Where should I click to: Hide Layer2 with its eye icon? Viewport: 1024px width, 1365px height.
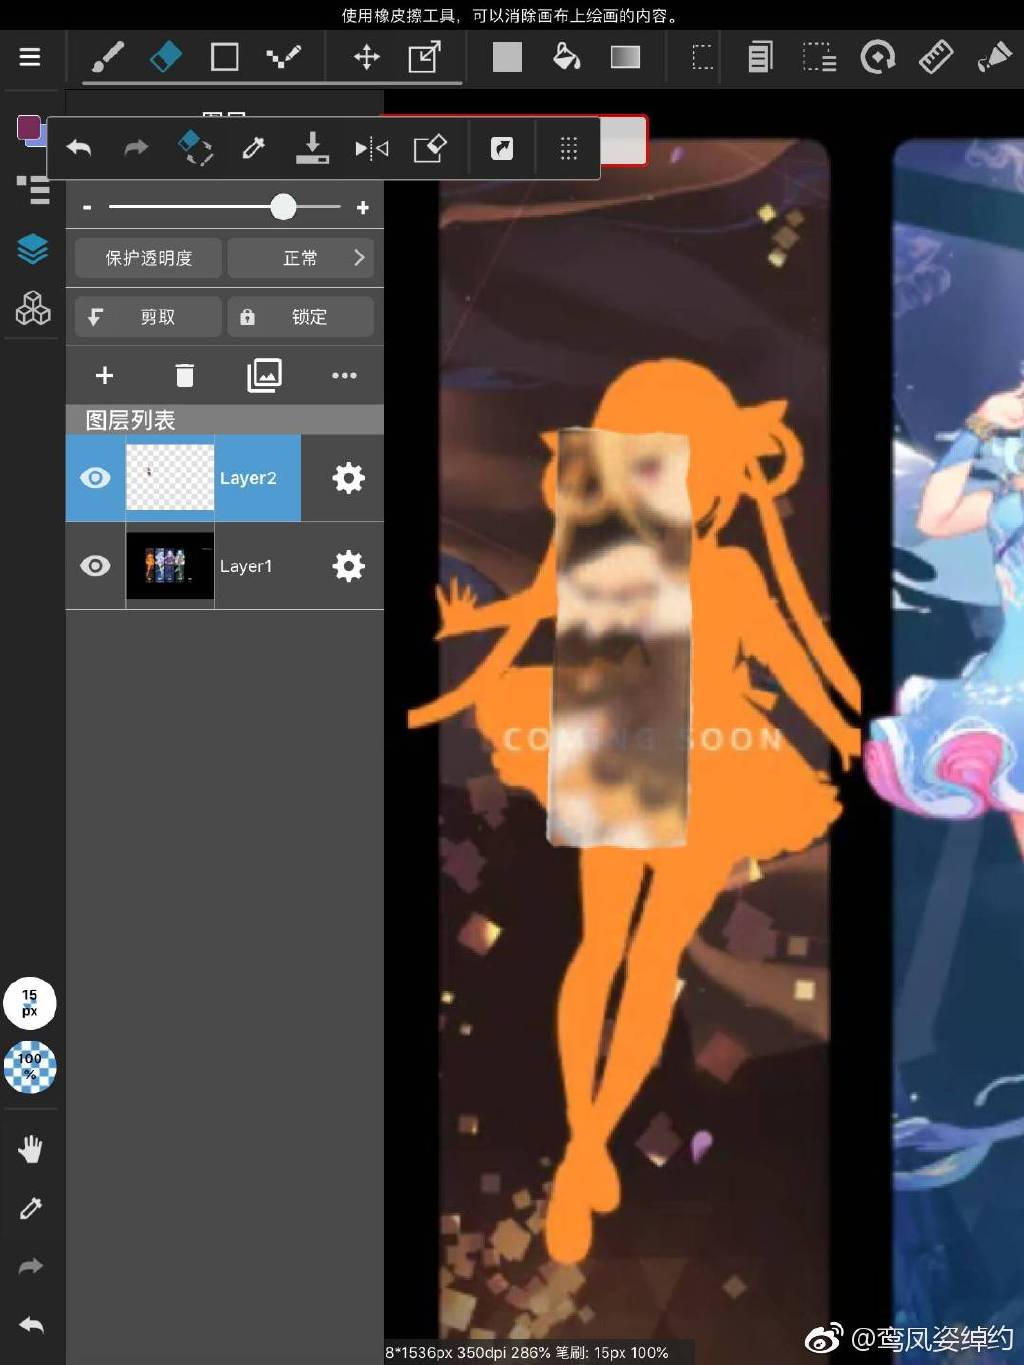(x=95, y=478)
